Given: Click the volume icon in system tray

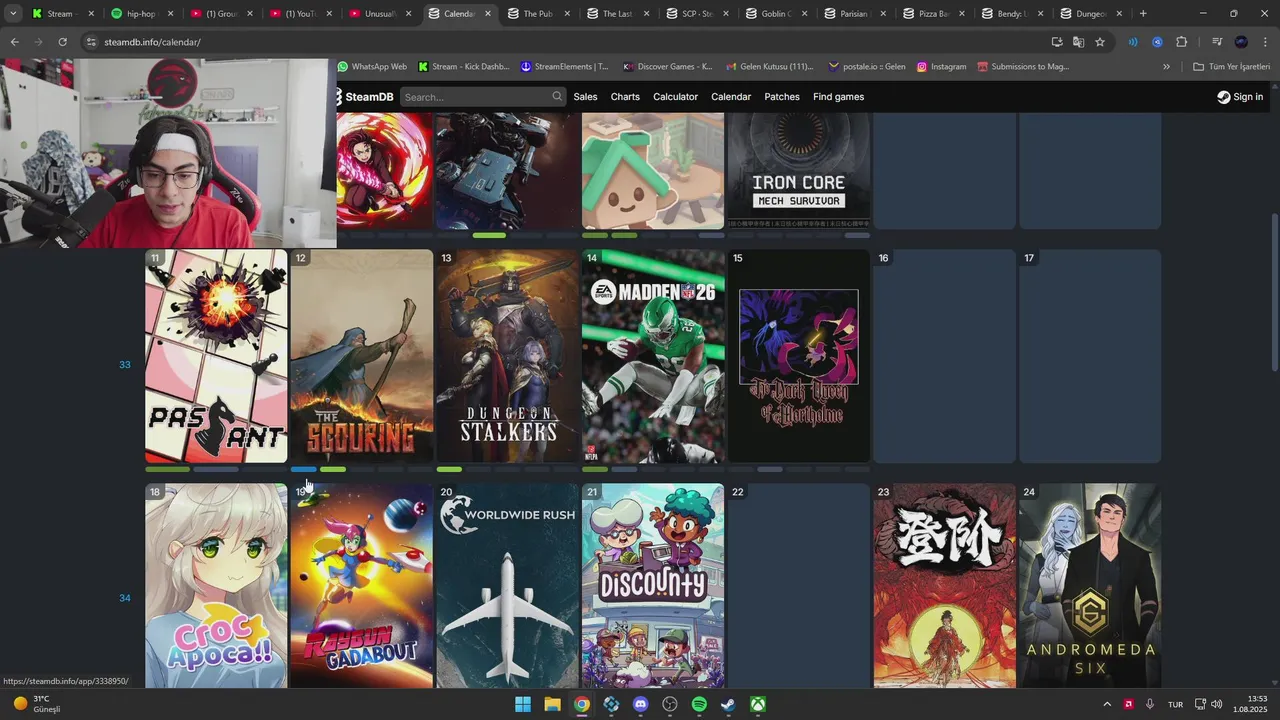Looking at the screenshot, I should click(x=1217, y=704).
